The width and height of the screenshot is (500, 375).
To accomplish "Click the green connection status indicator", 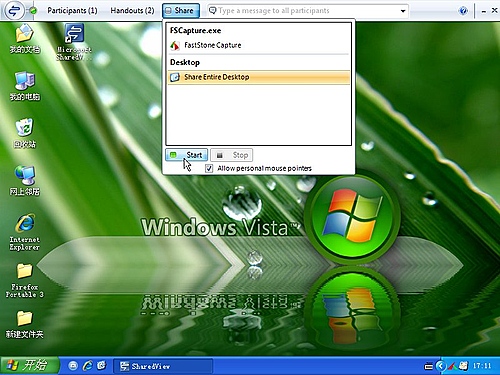I will click(33, 11).
